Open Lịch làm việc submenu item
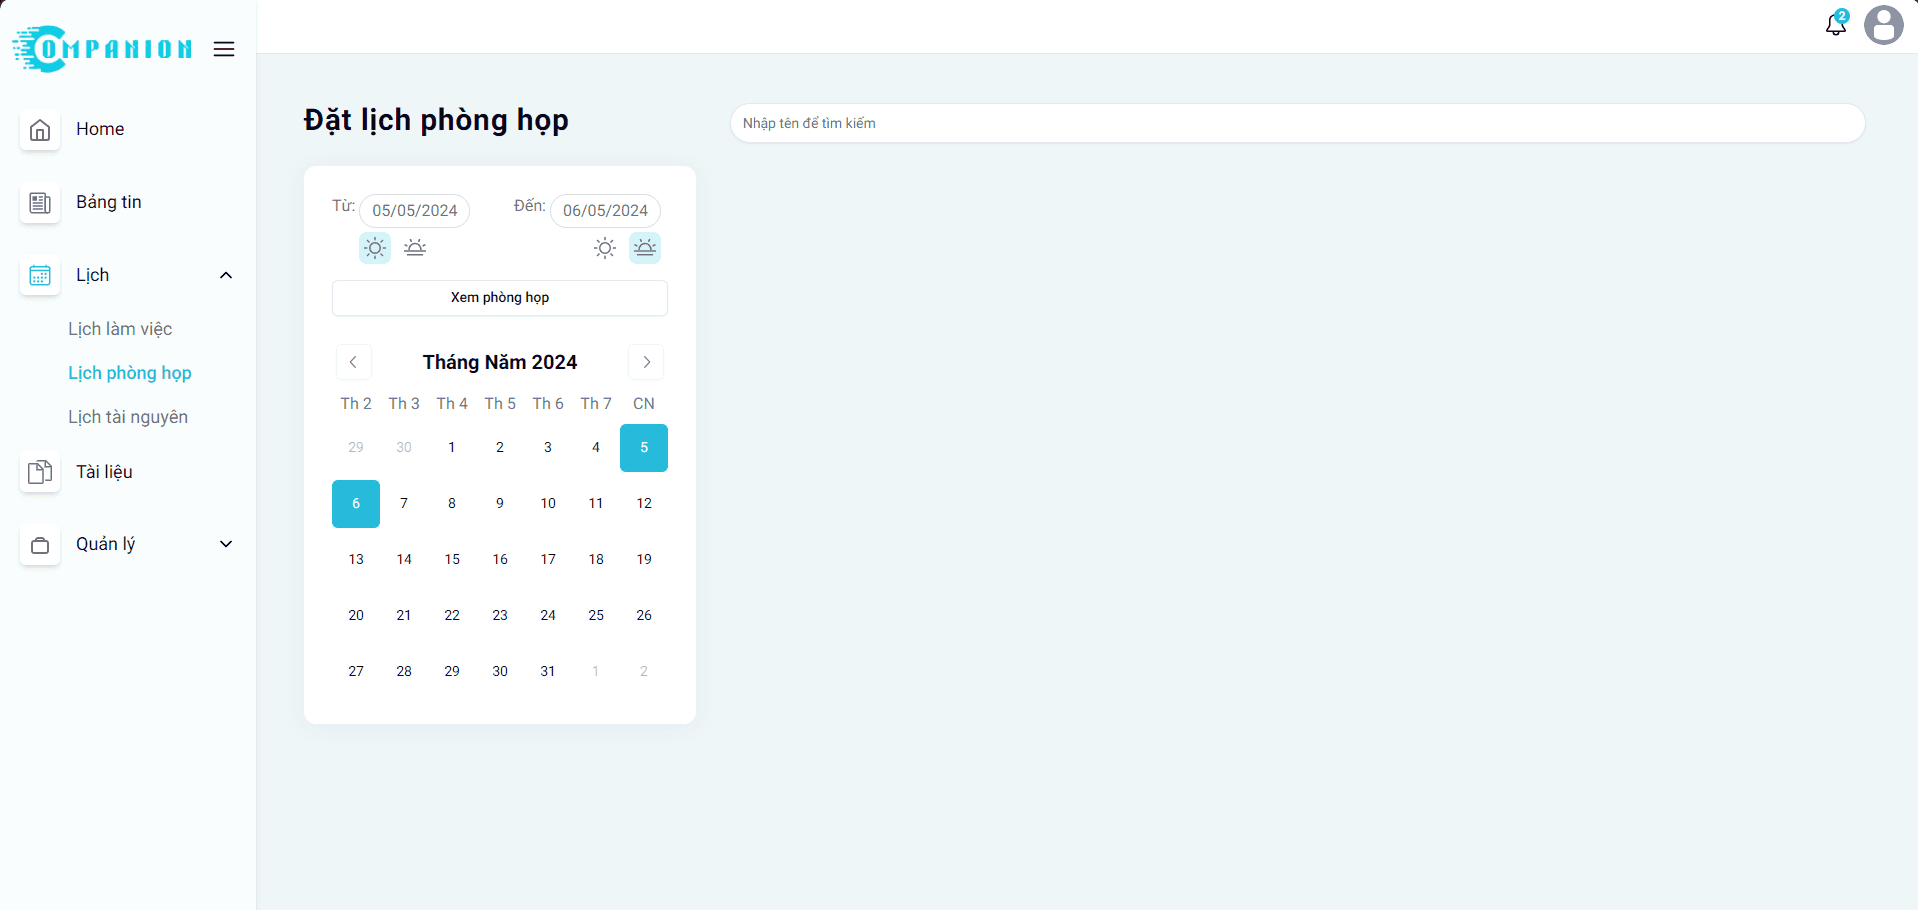 click(x=120, y=329)
